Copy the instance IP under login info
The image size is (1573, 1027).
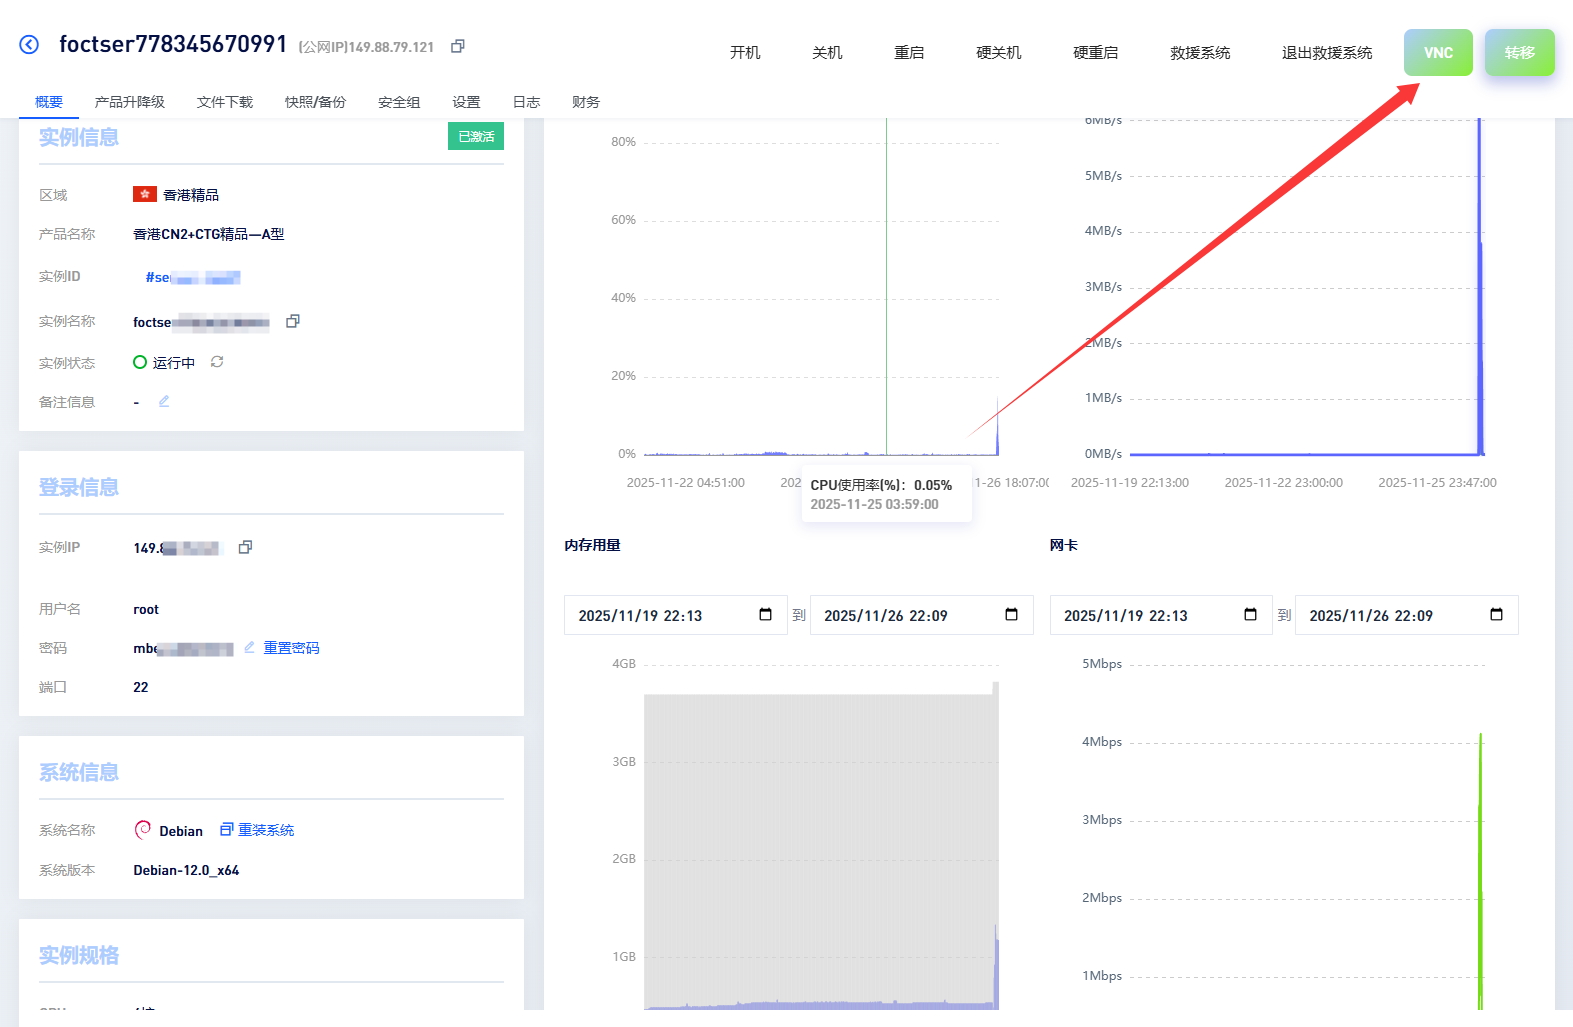245,547
